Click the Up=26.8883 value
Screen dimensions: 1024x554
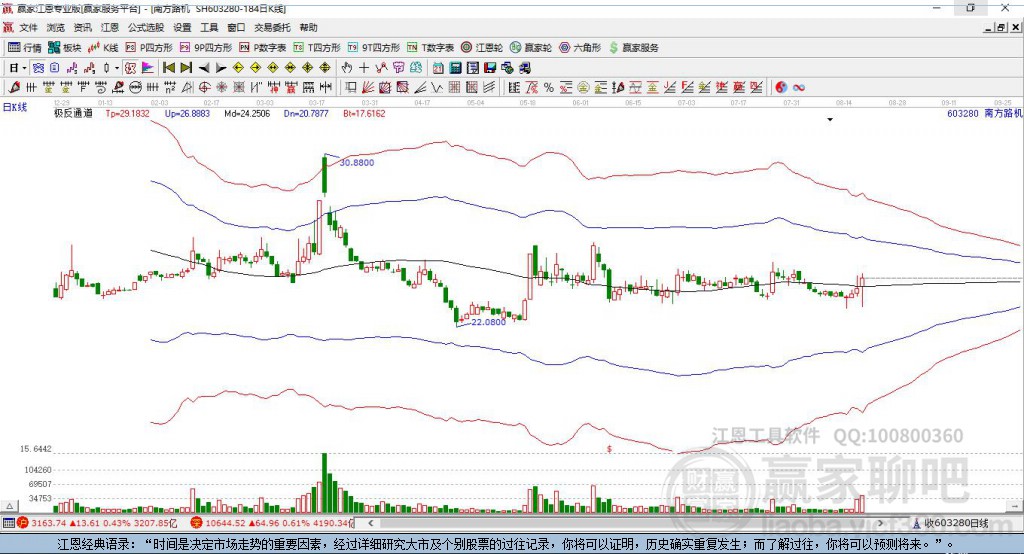coord(187,113)
